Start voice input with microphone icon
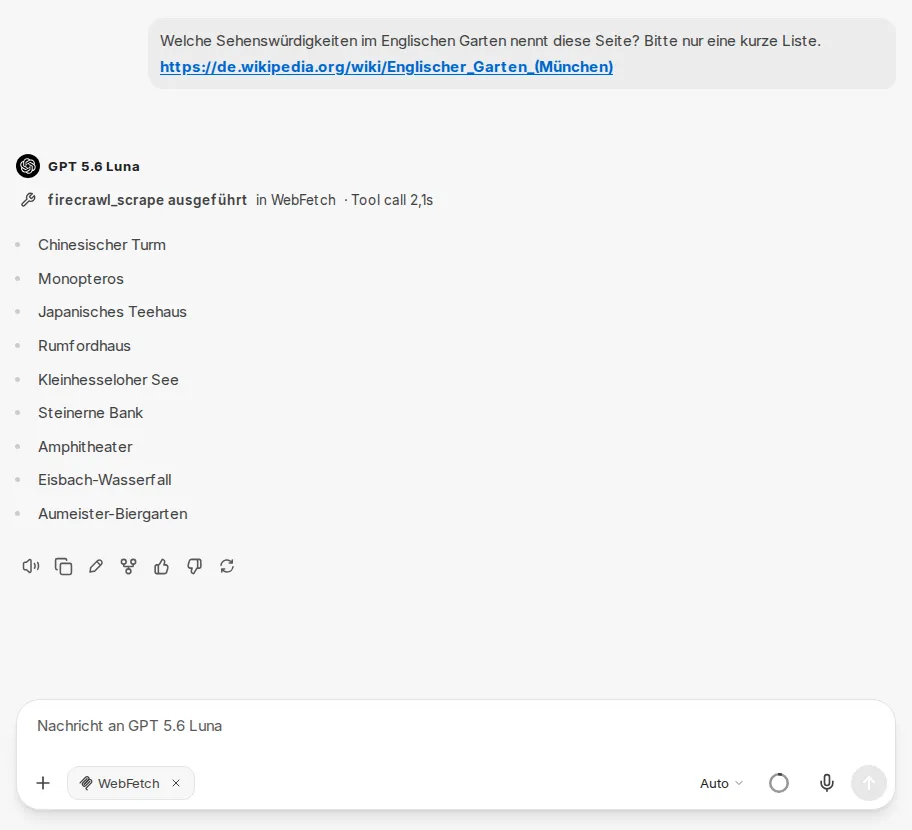This screenshot has height=830, width=912. point(826,783)
